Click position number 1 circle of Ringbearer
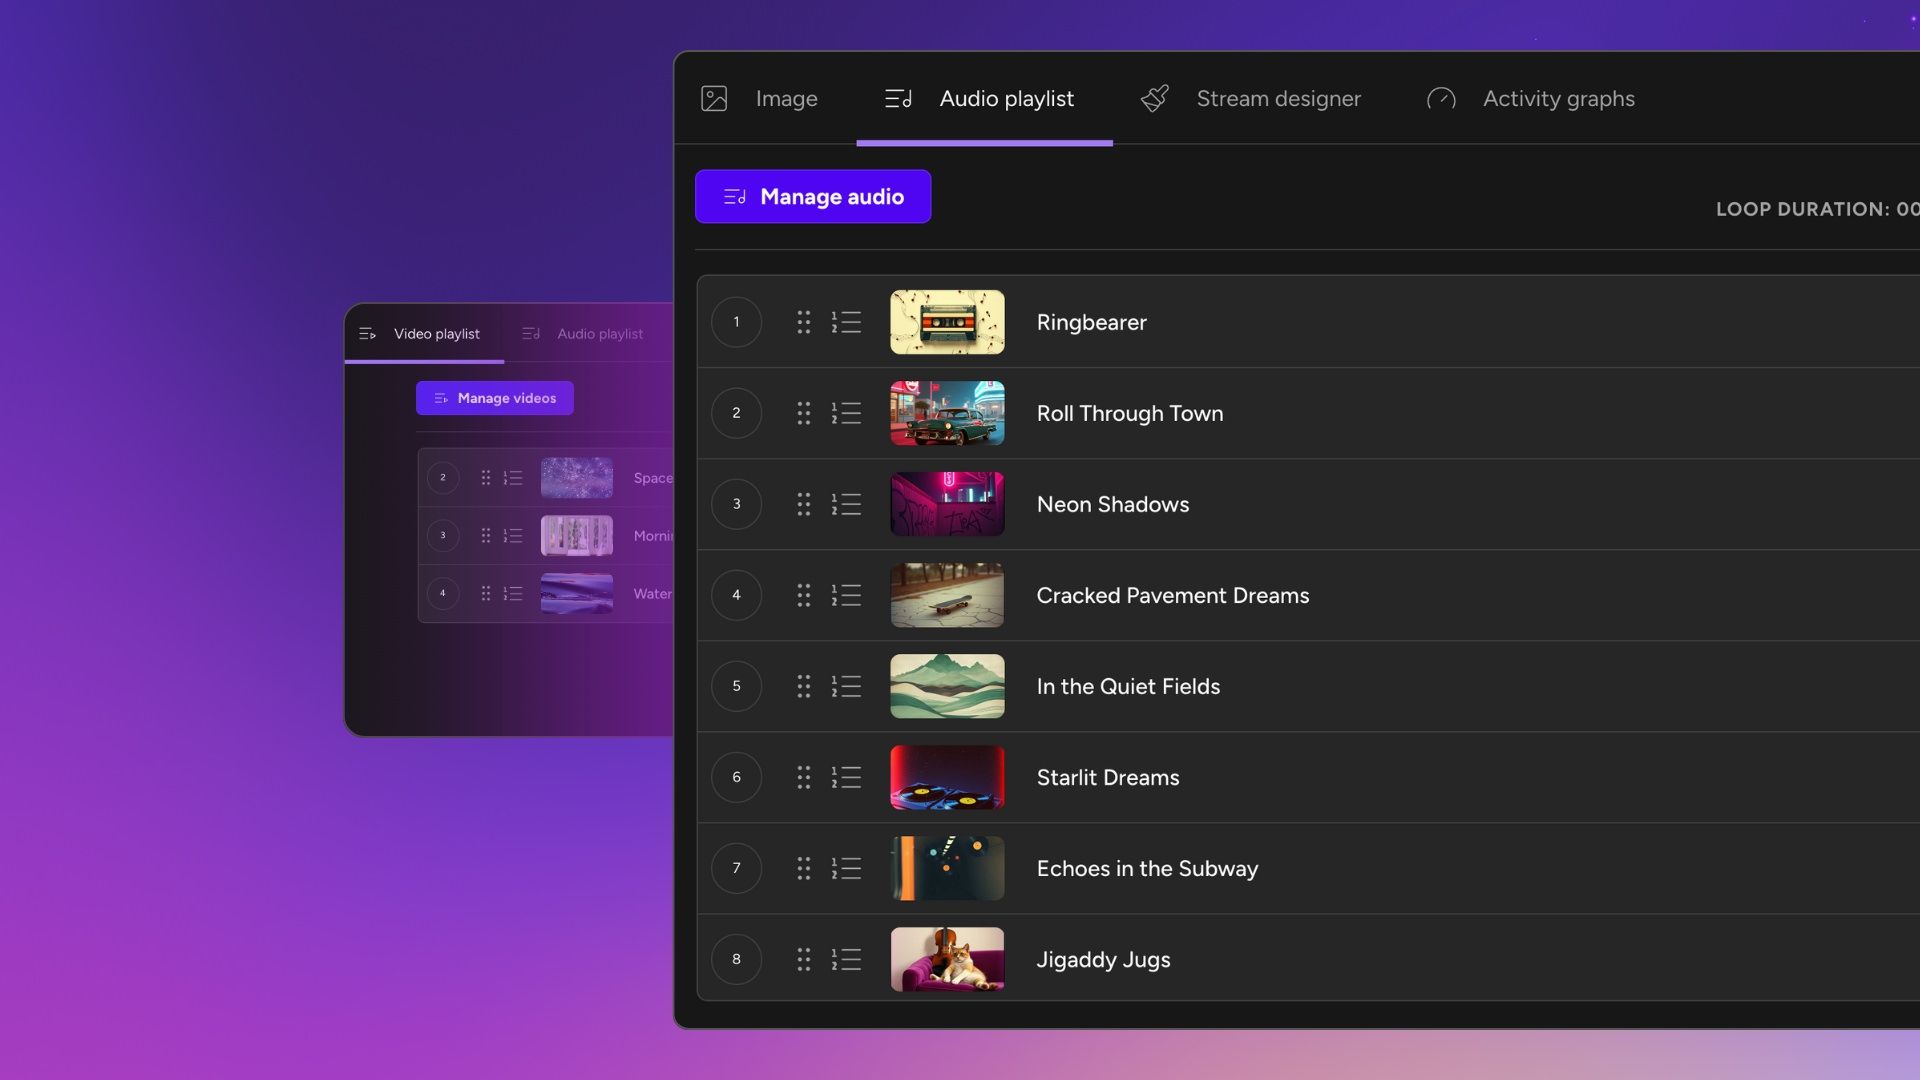This screenshot has height=1080, width=1920. [736, 322]
